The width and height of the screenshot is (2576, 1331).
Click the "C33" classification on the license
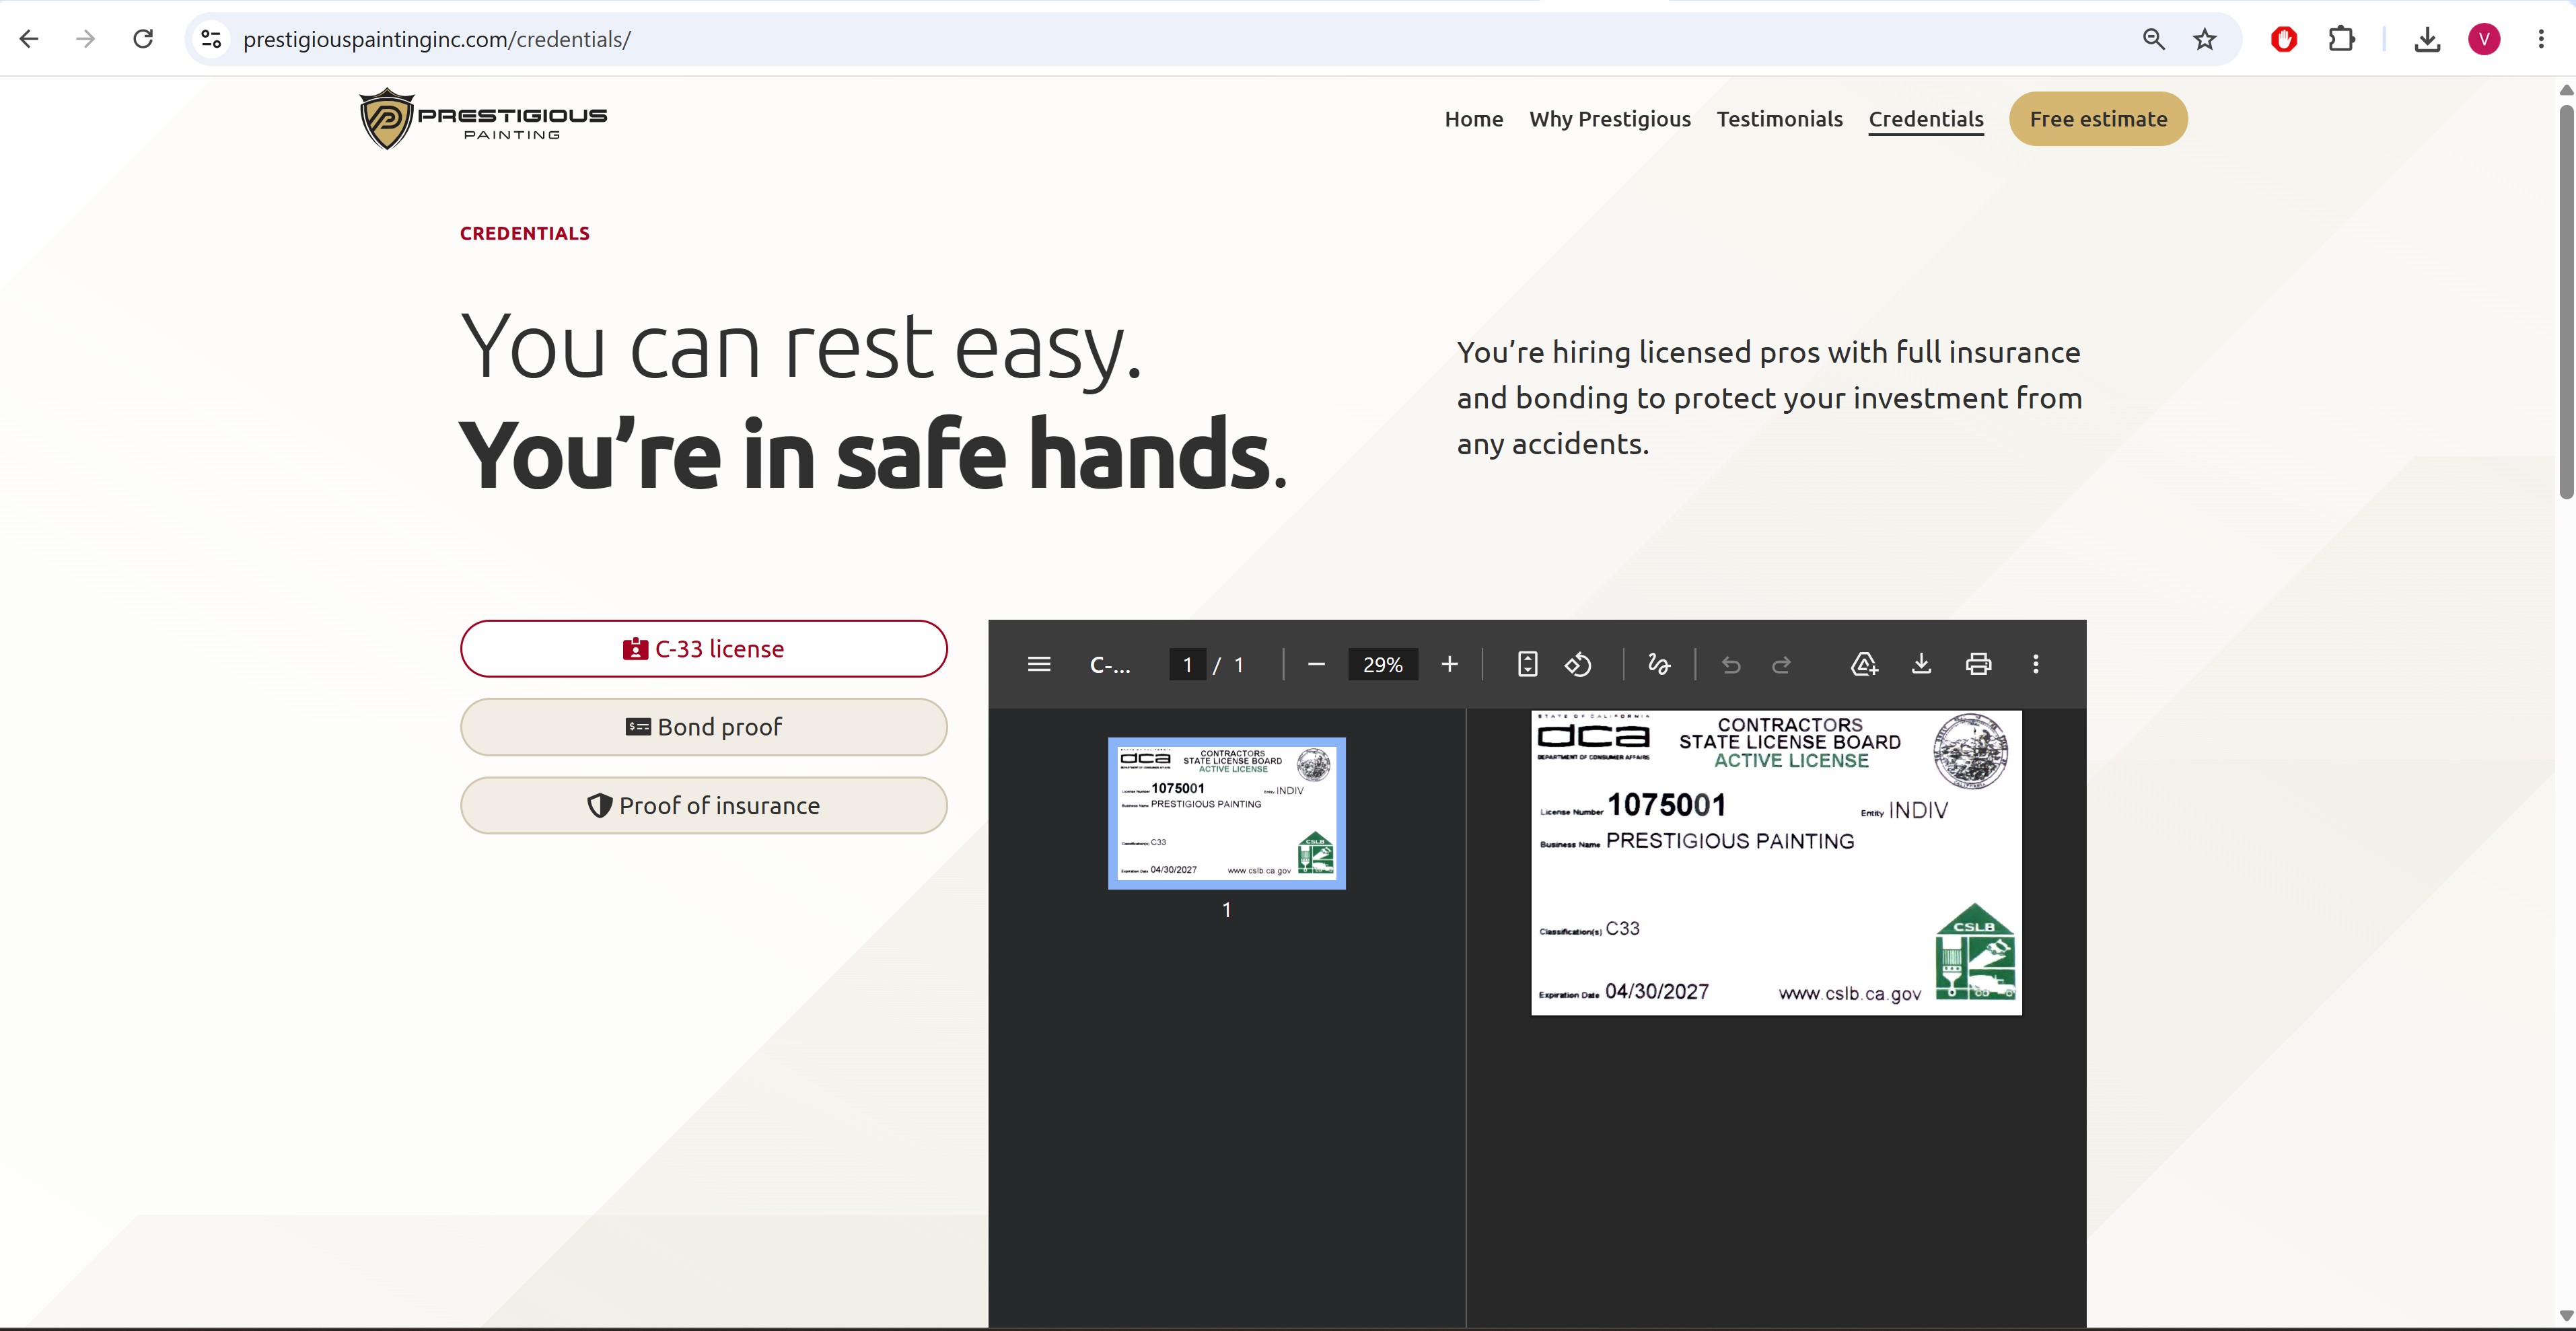(1622, 928)
